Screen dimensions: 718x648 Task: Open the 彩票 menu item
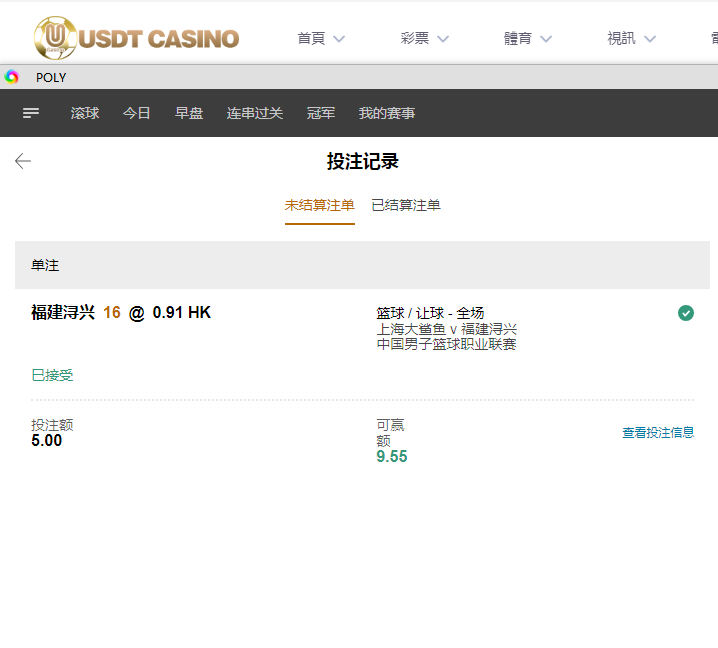tap(415, 38)
